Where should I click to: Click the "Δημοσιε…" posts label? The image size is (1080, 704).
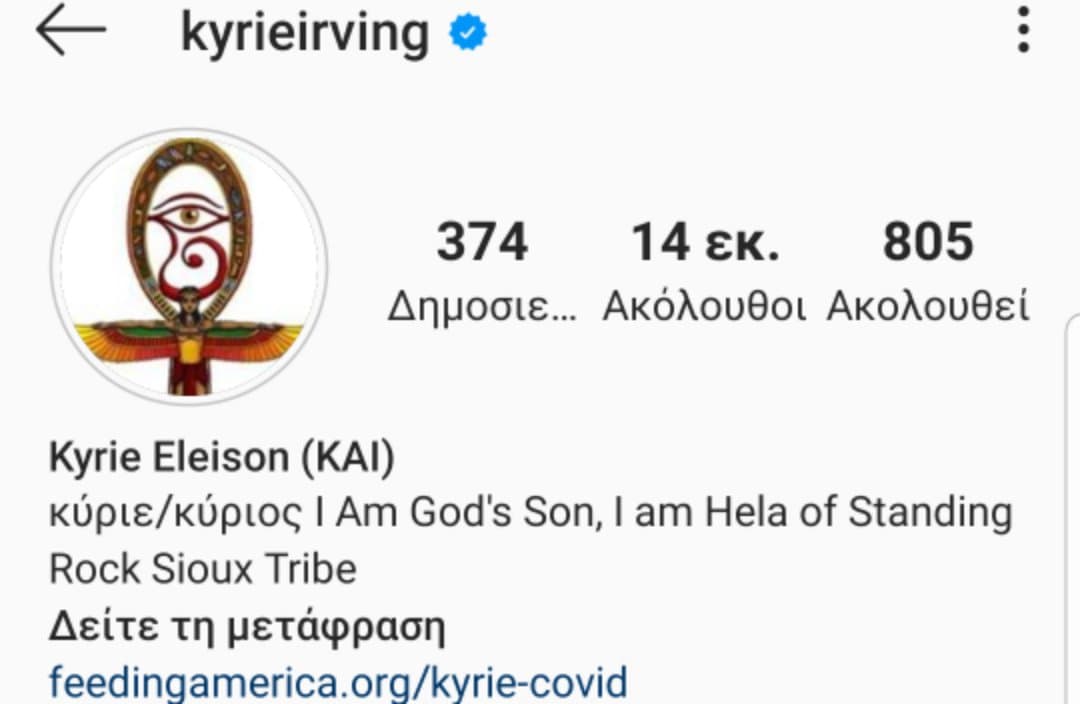pyautogui.click(x=482, y=306)
